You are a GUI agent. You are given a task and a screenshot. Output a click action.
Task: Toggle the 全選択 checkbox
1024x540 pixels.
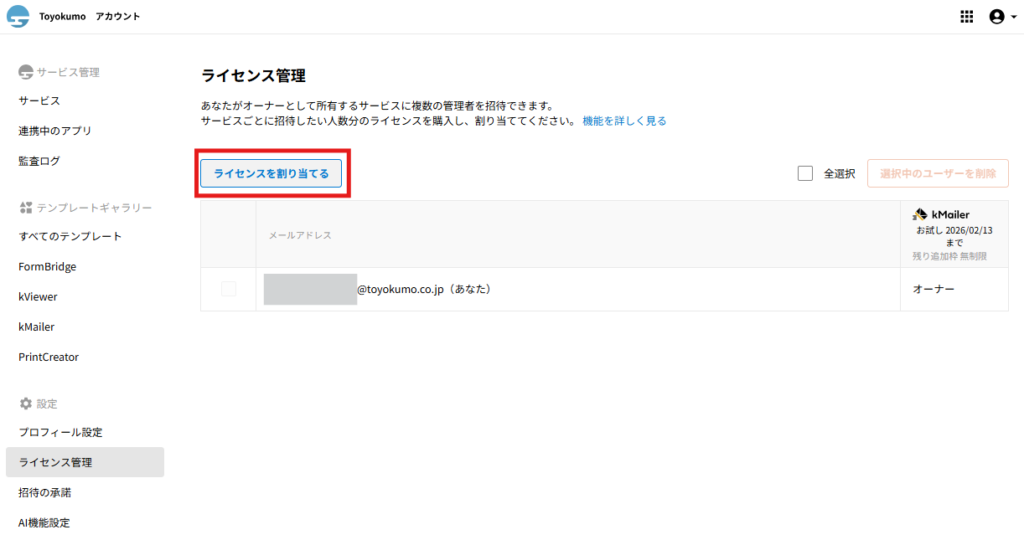pos(805,173)
